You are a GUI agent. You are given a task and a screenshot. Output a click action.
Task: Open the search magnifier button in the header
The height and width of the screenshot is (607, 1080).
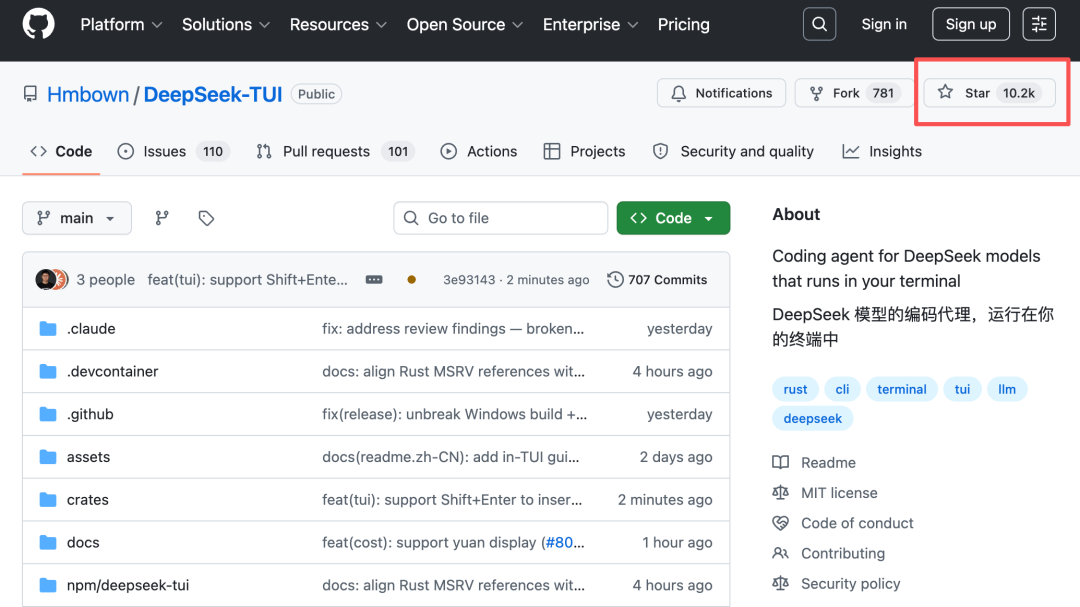click(819, 24)
